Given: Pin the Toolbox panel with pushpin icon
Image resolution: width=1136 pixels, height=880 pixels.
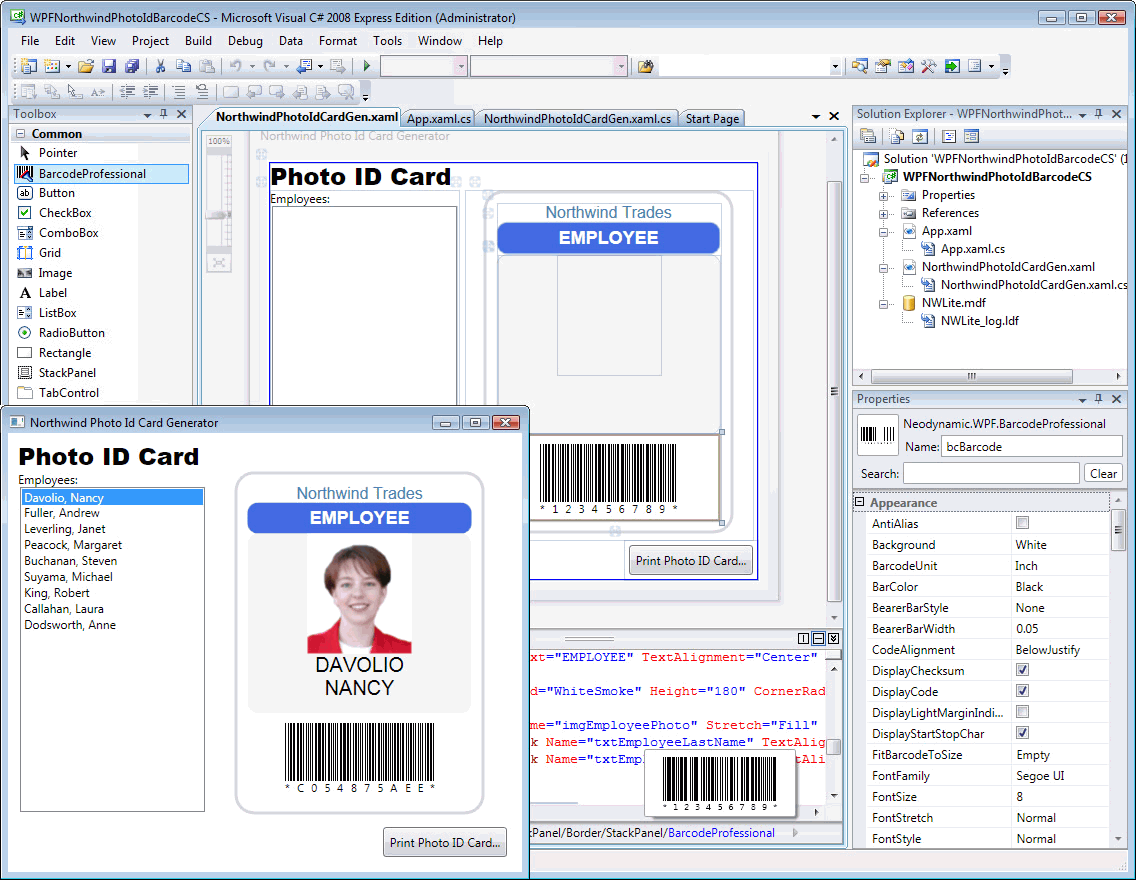Looking at the screenshot, I should pyautogui.click(x=164, y=114).
